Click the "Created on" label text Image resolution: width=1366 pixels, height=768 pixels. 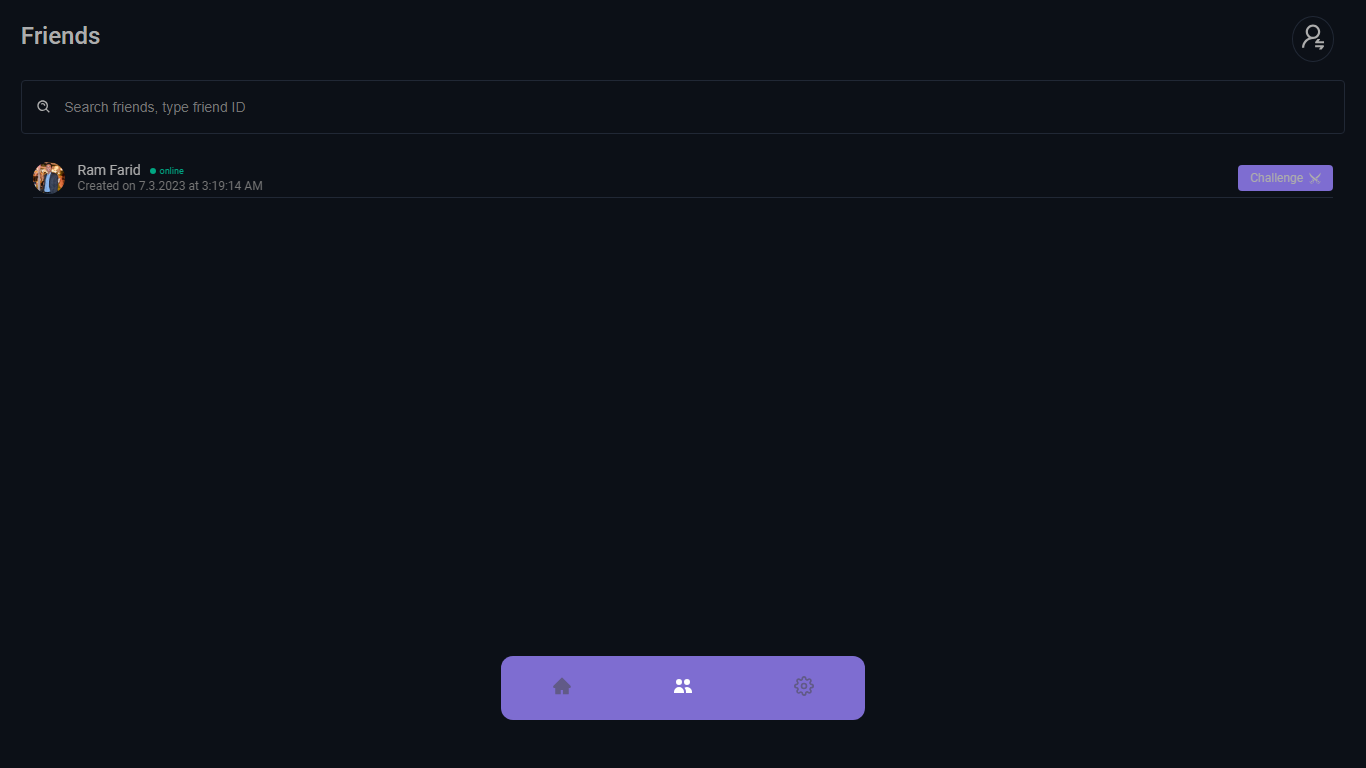click(x=106, y=186)
